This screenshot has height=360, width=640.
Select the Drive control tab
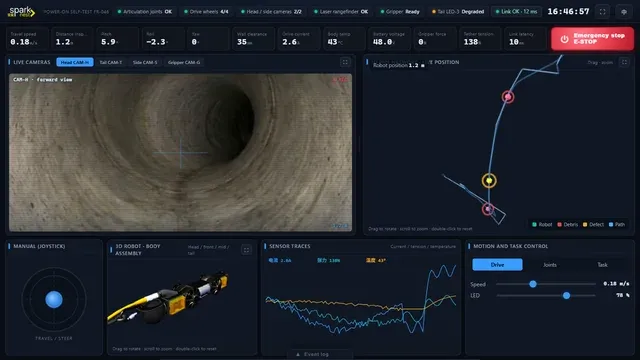point(497,264)
